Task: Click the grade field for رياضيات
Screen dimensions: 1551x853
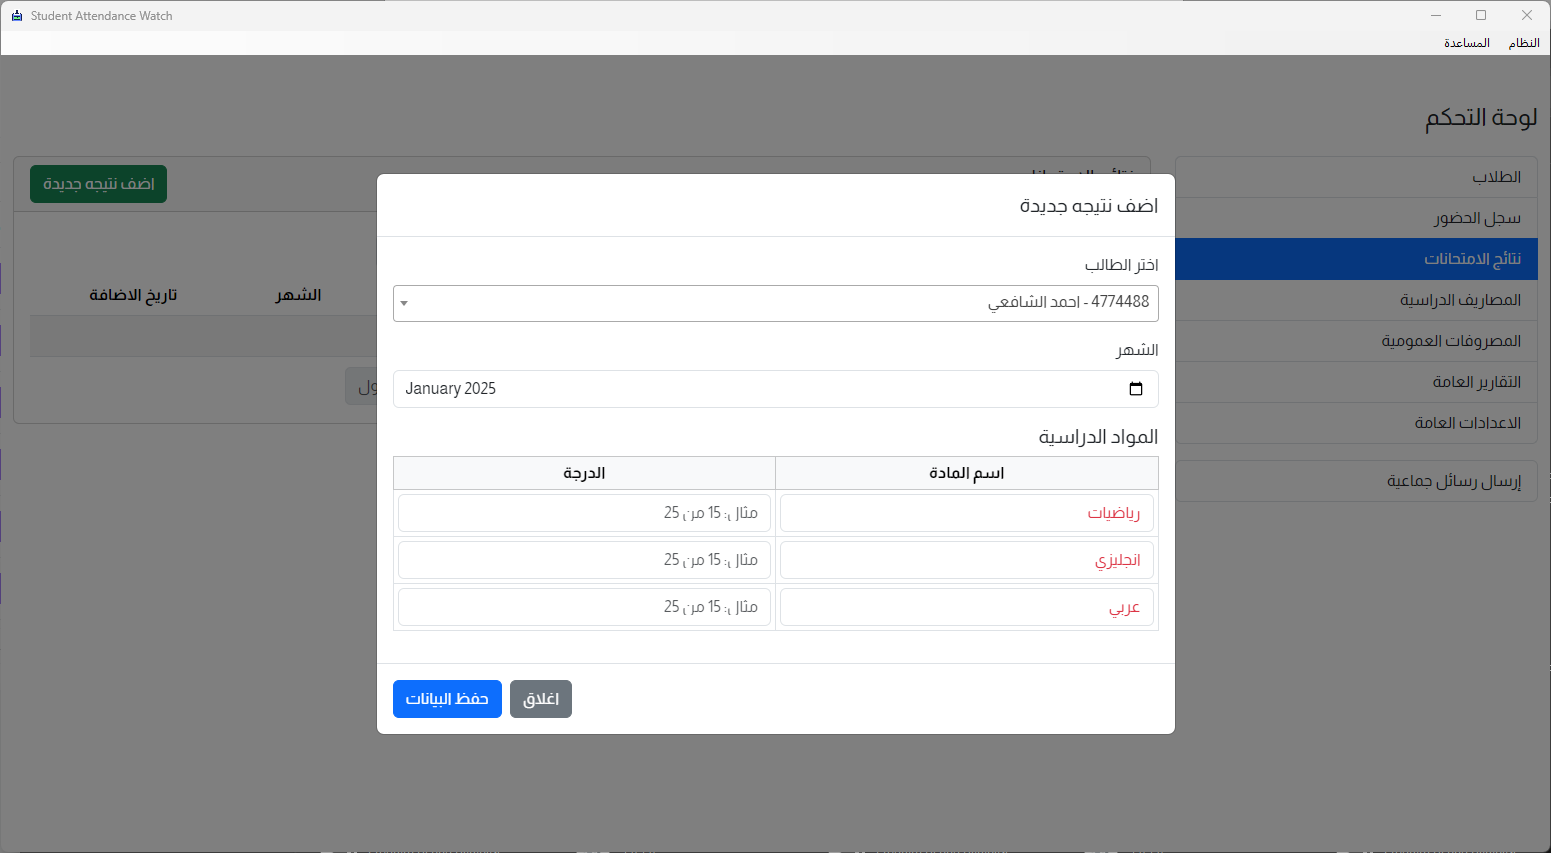Action: coord(584,513)
